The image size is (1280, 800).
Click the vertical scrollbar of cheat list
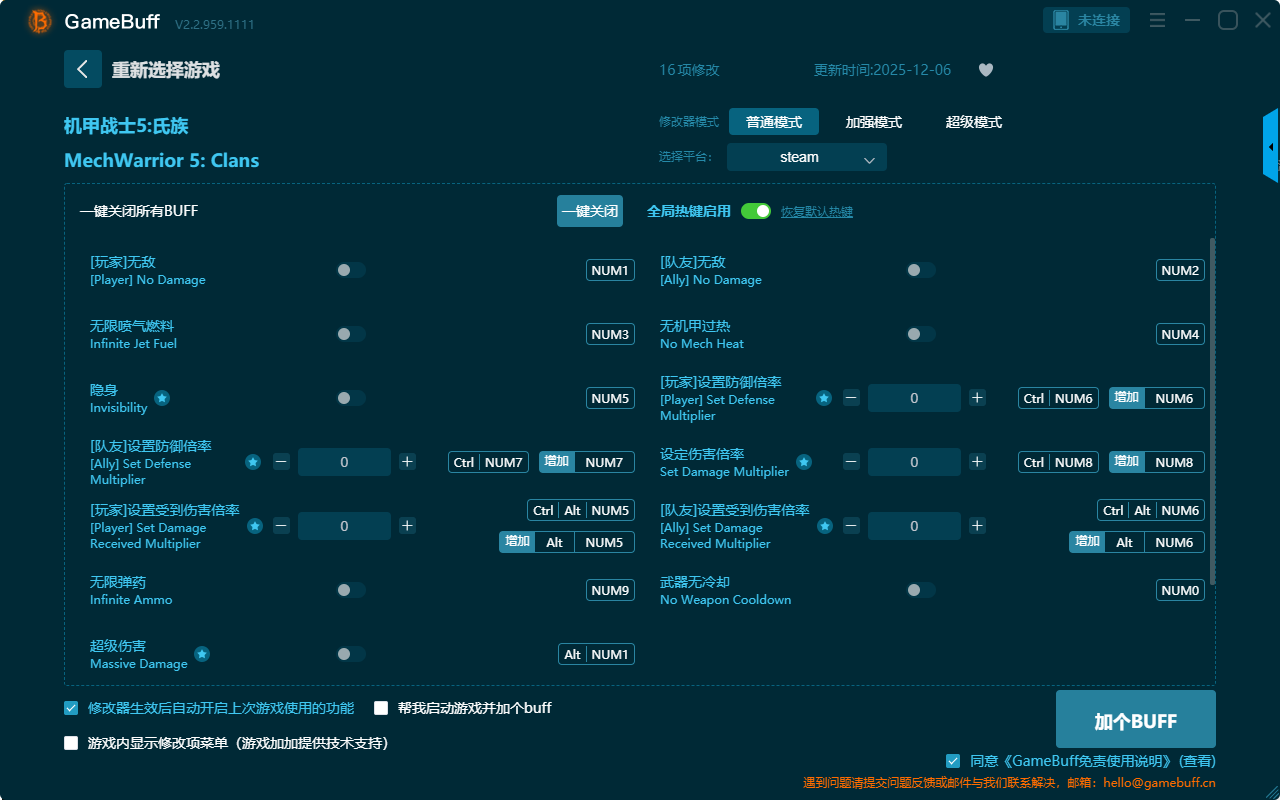pos(1213,410)
